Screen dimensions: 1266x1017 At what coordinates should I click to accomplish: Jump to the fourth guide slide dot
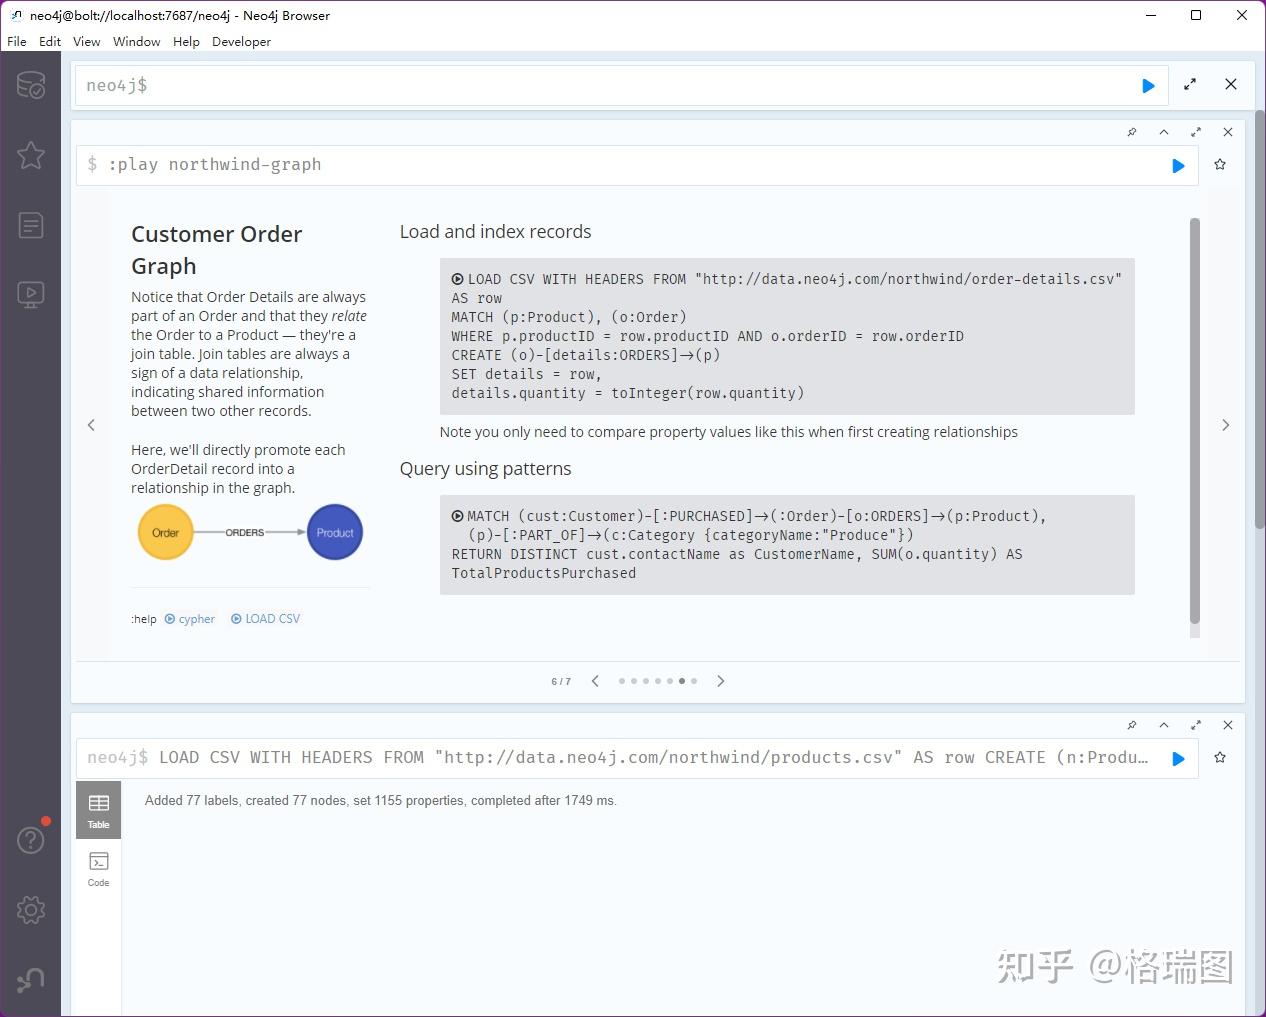658,681
